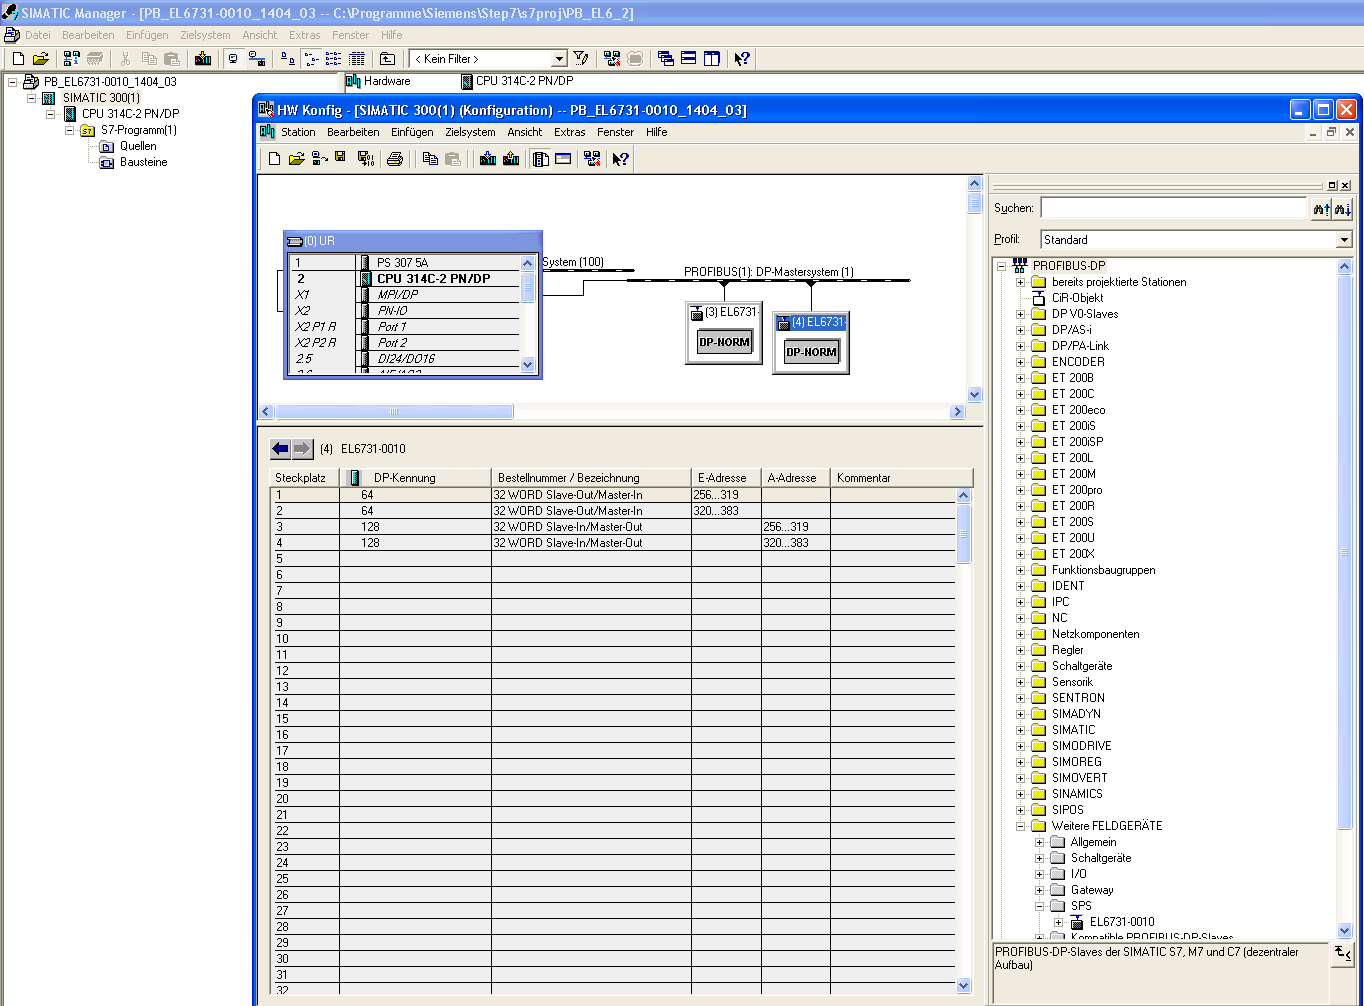
Task: Click the A-Adresse column header
Action: [796, 478]
